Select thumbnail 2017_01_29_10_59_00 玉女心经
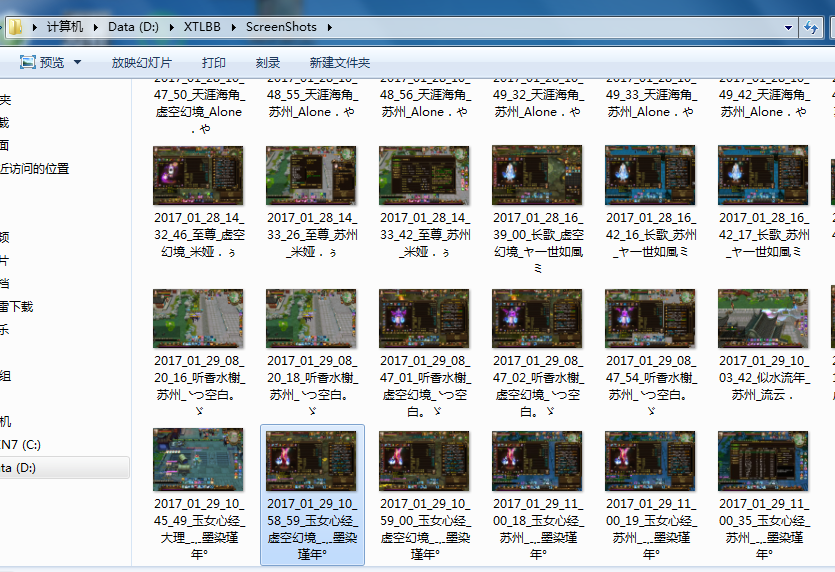The image size is (835, 572). tap(424, 461)
